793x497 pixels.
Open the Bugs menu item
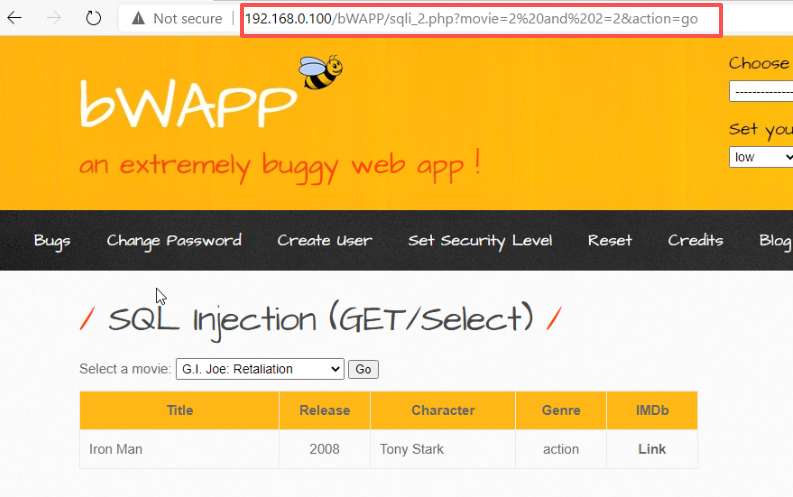coord(52,241)
